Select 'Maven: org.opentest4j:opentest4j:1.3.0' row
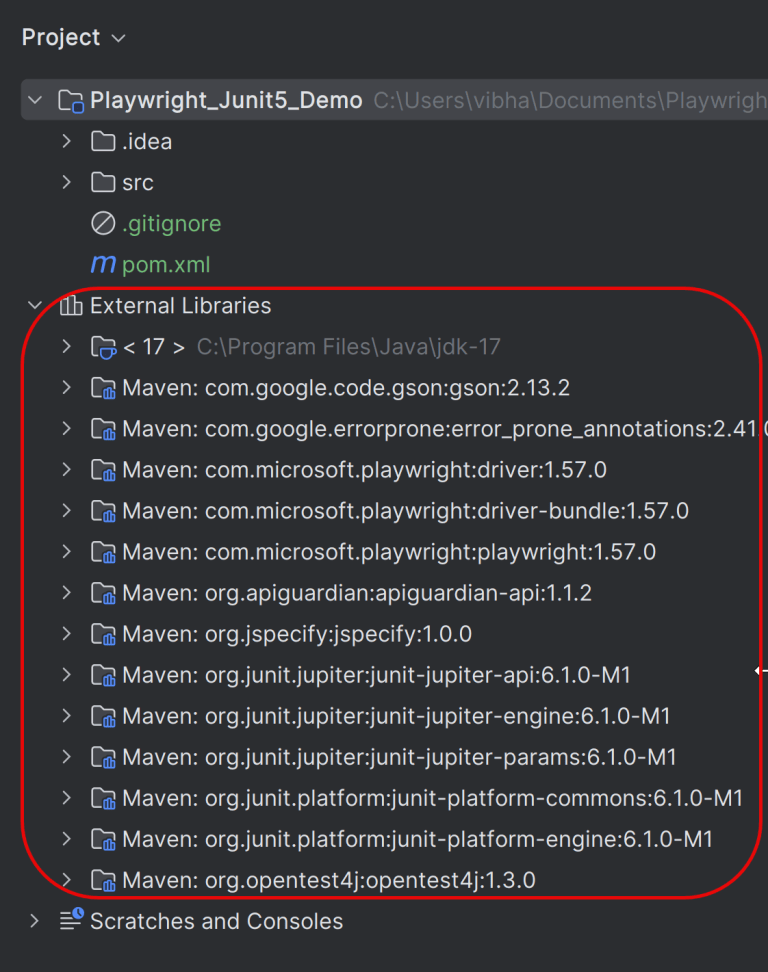Screen dimensions: 768x972 coord(329,880)
